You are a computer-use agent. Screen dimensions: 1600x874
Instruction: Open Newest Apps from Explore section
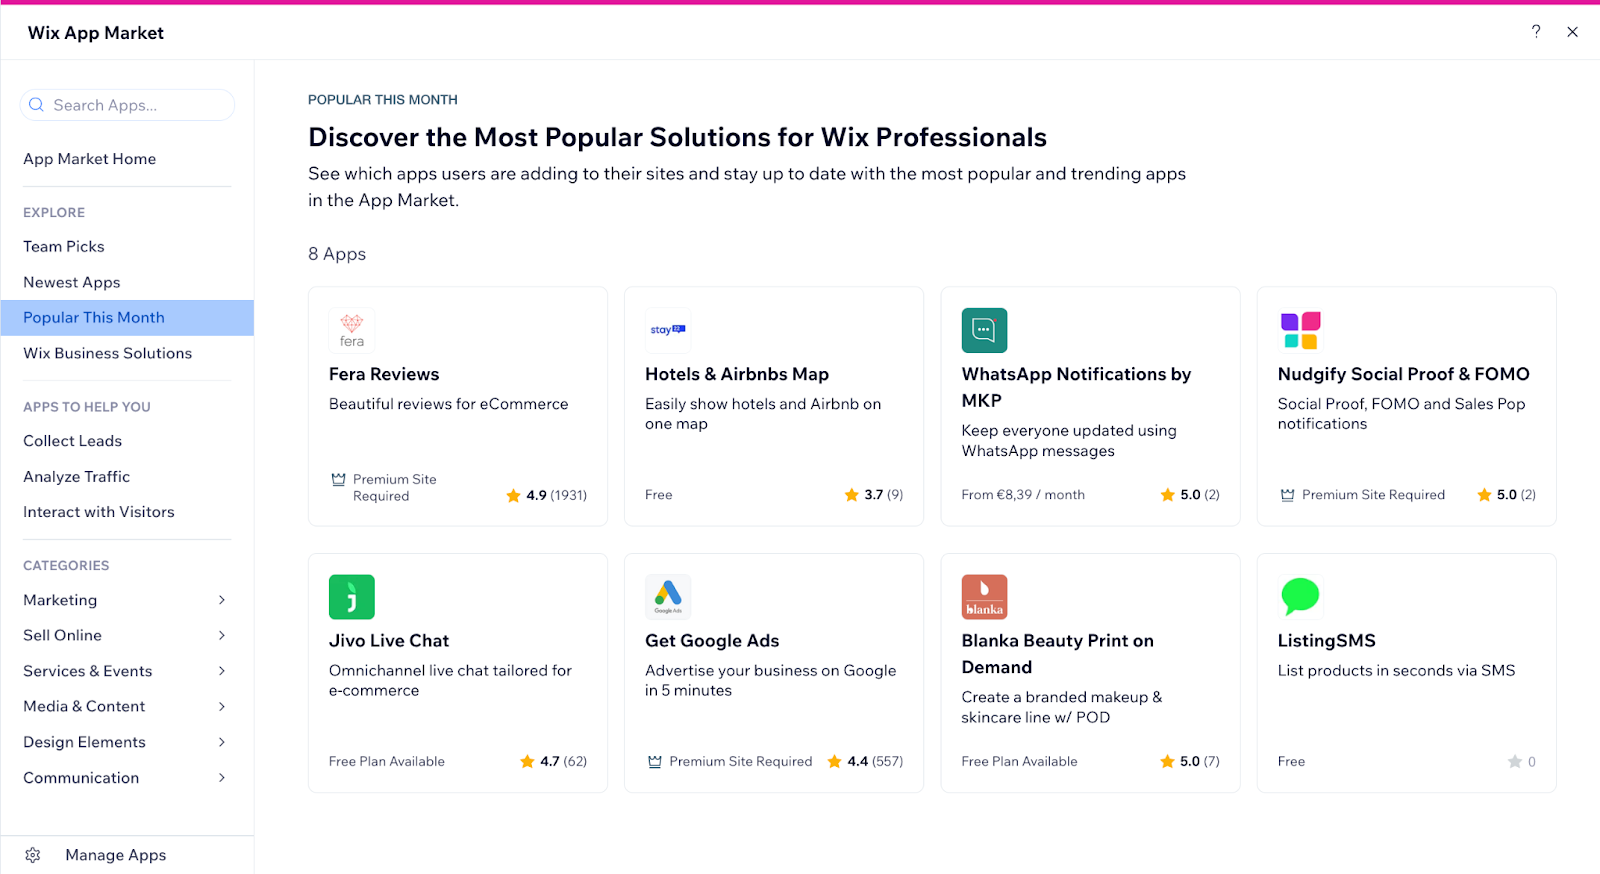72,282
